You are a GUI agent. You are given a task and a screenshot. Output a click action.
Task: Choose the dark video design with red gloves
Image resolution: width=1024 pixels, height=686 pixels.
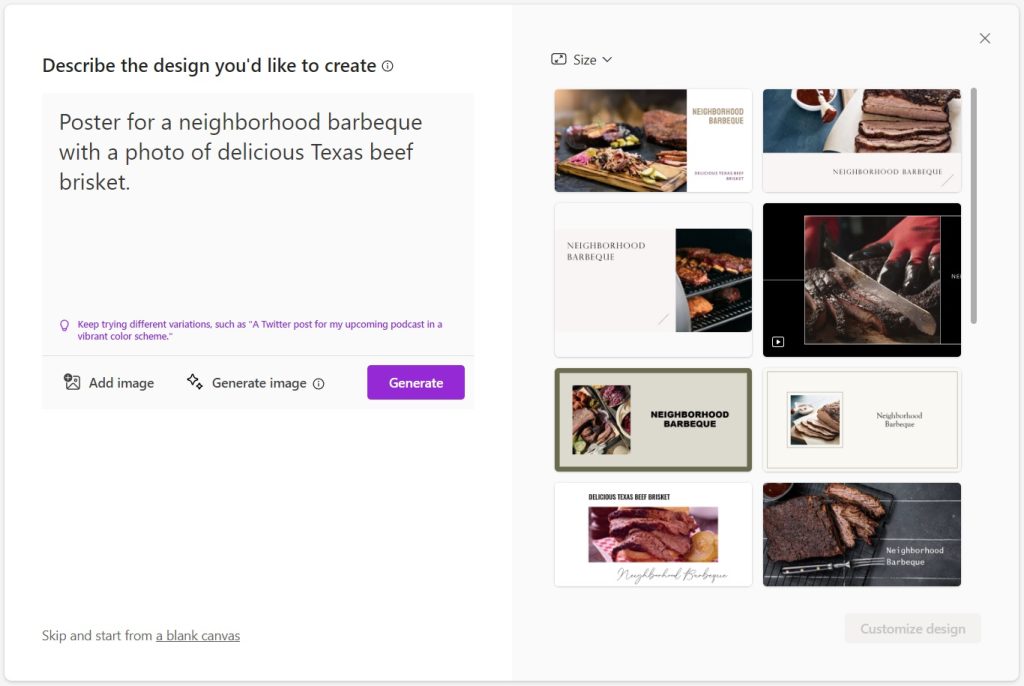pos(861,280)
